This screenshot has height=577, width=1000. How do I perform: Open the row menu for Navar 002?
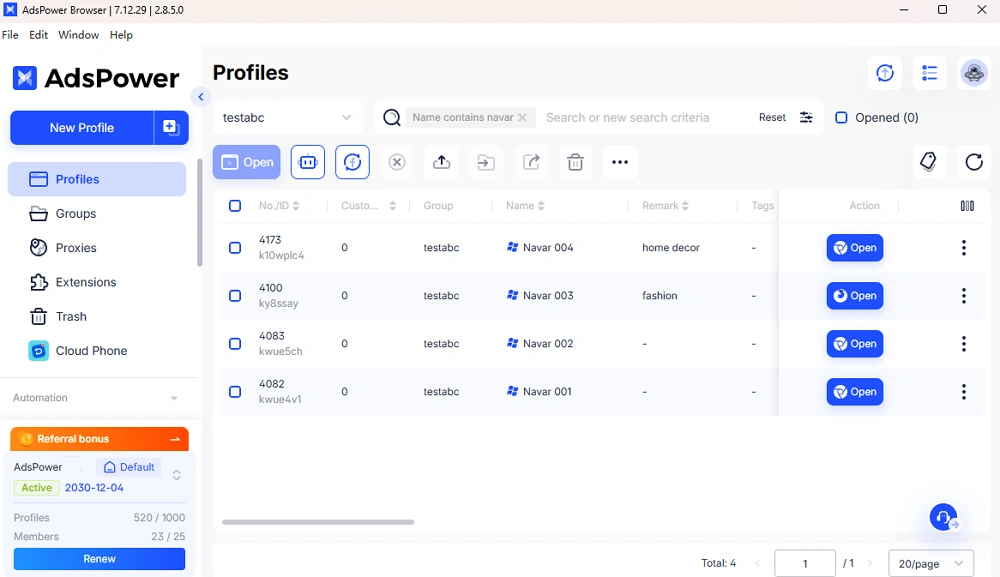(x=964, y=344)
